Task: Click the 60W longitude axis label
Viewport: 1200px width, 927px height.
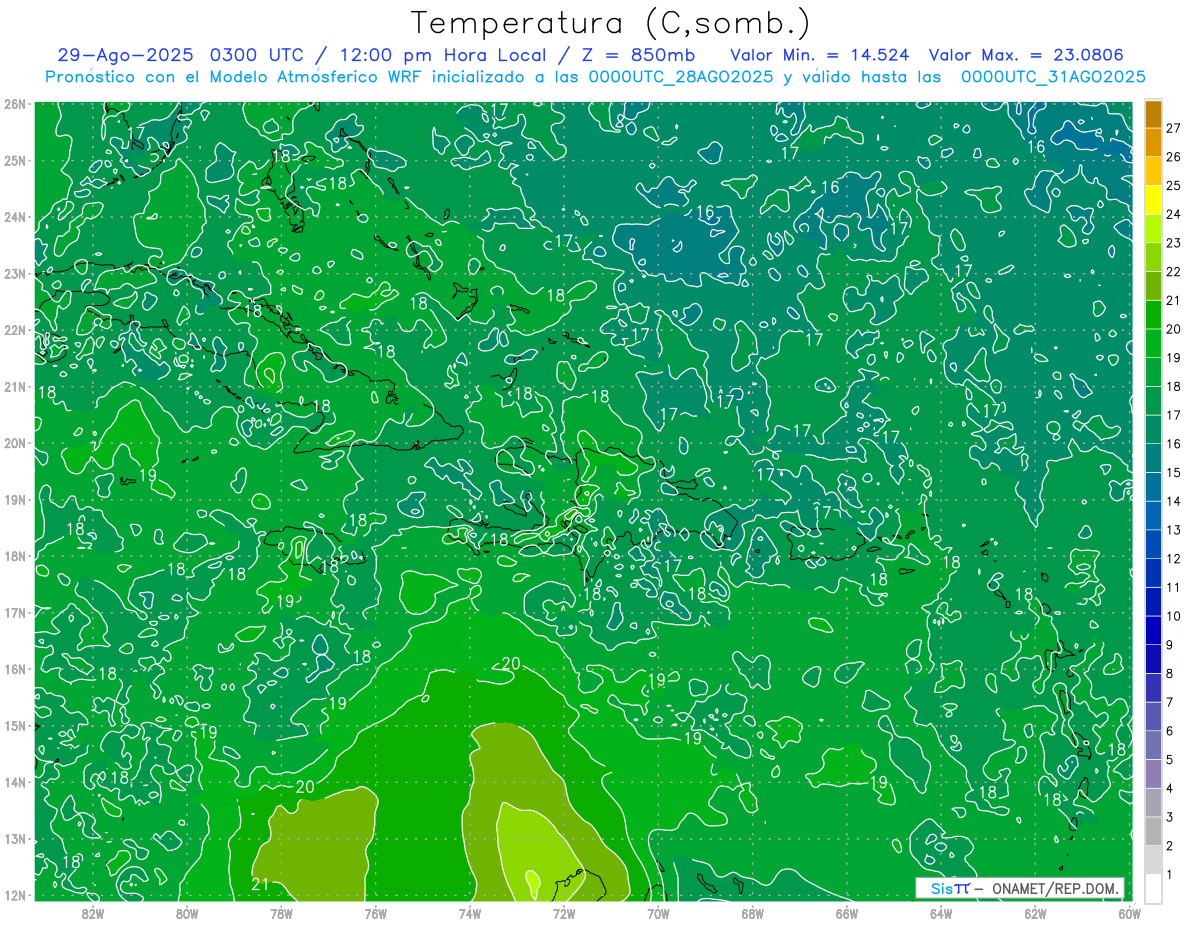Action: tap(1129, 912)
